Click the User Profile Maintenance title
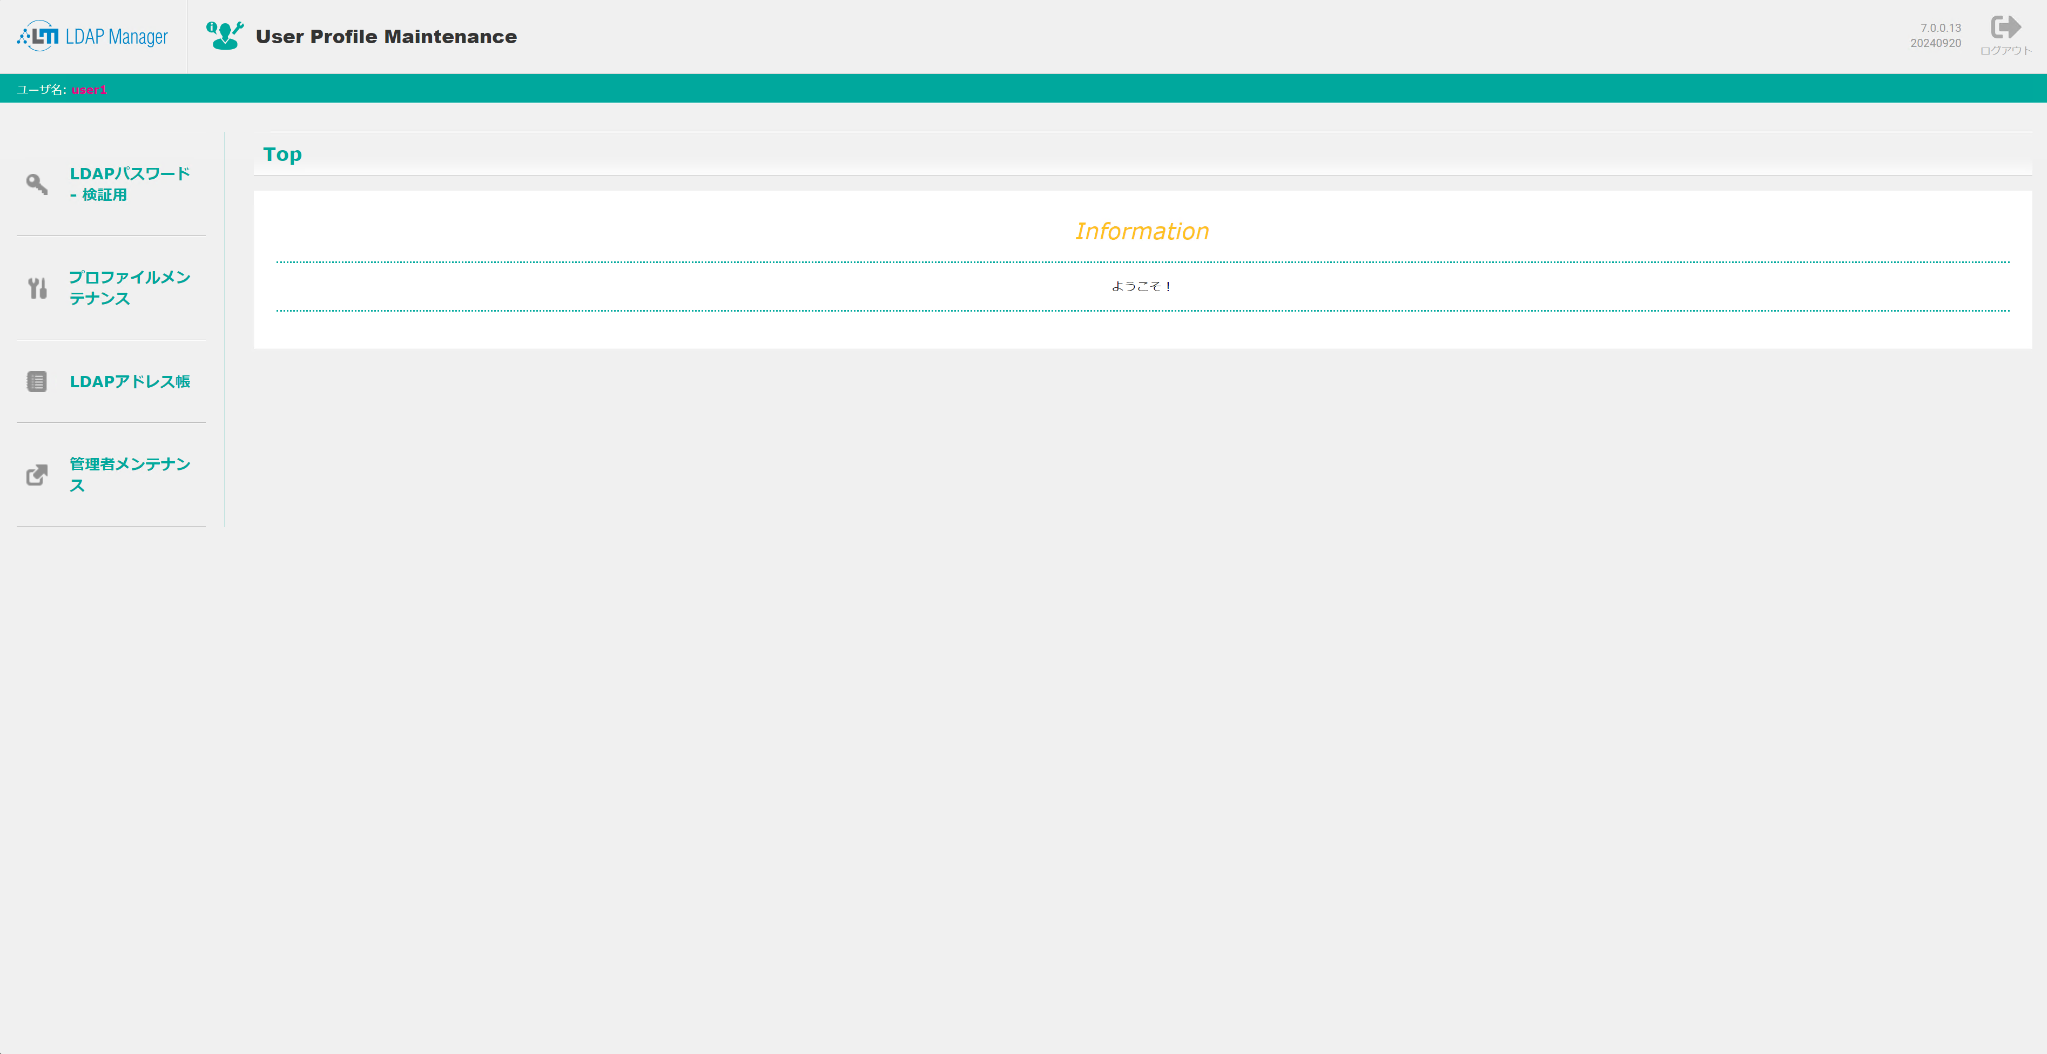The height and width of the screenshot is (1054, 2047). click(386, 36)
